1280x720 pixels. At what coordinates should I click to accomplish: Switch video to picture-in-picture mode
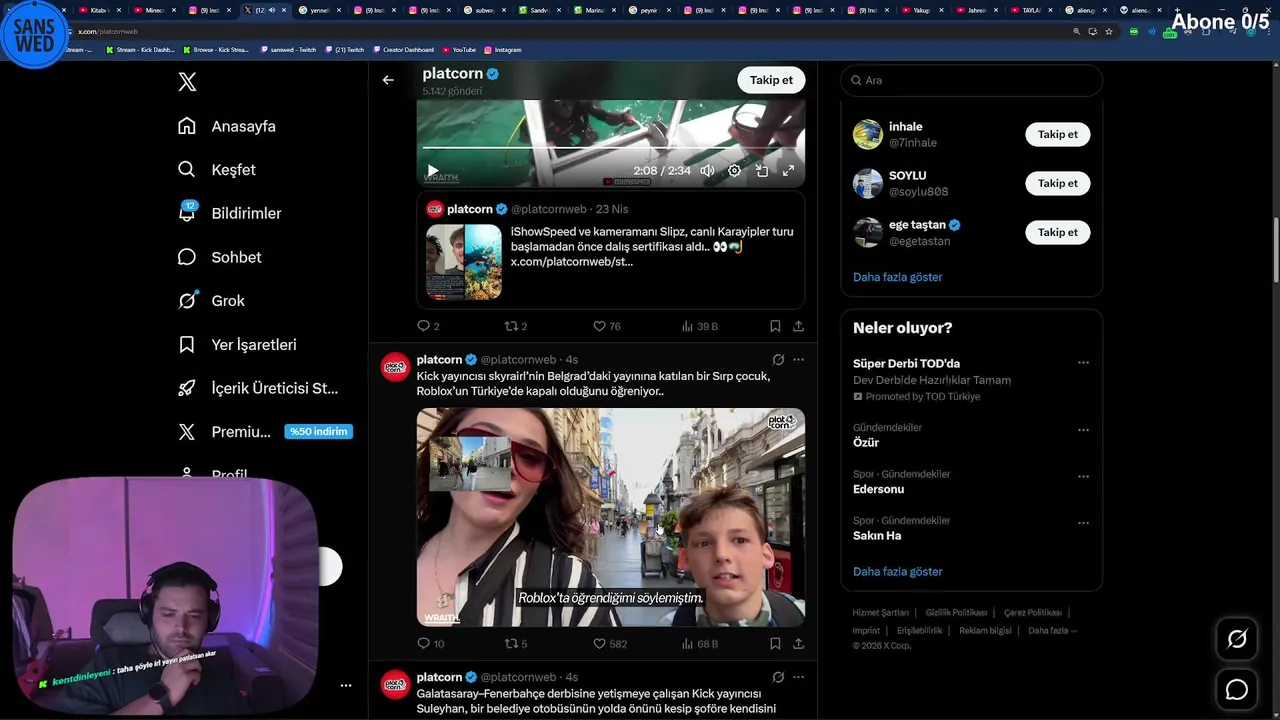[761, 171]
